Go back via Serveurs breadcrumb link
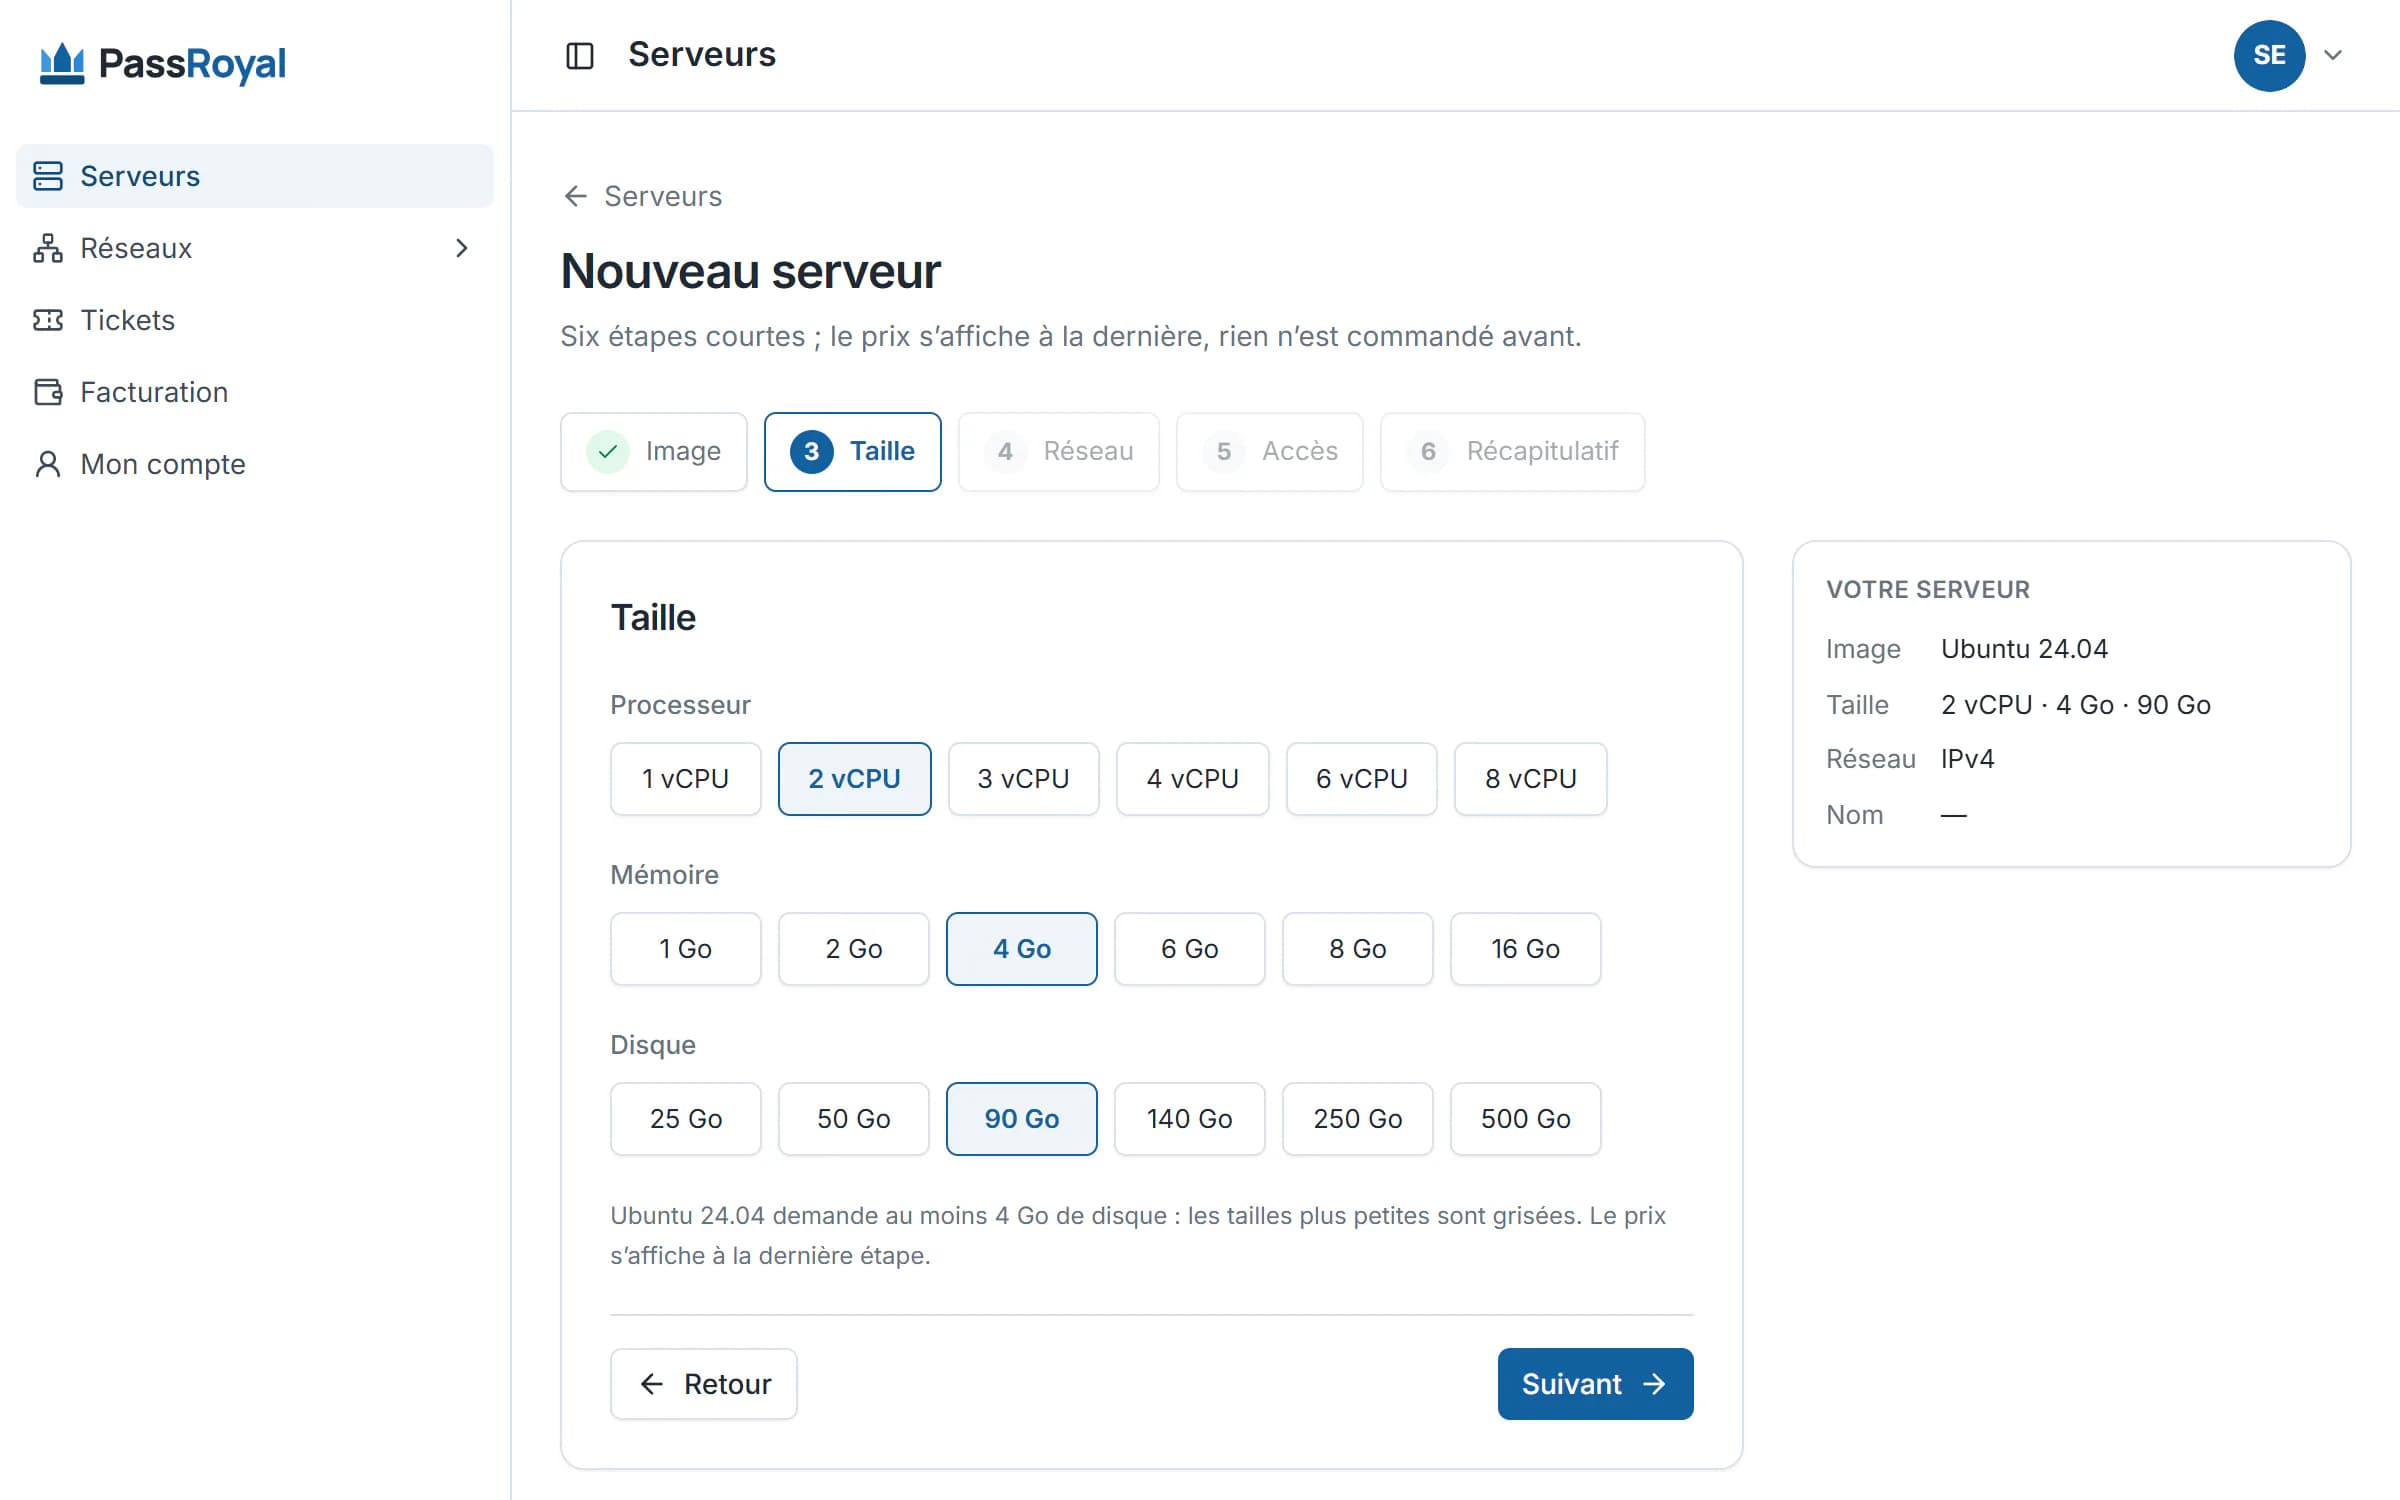The height and width of the screenshot is (1500, 2400). point(642,196)
